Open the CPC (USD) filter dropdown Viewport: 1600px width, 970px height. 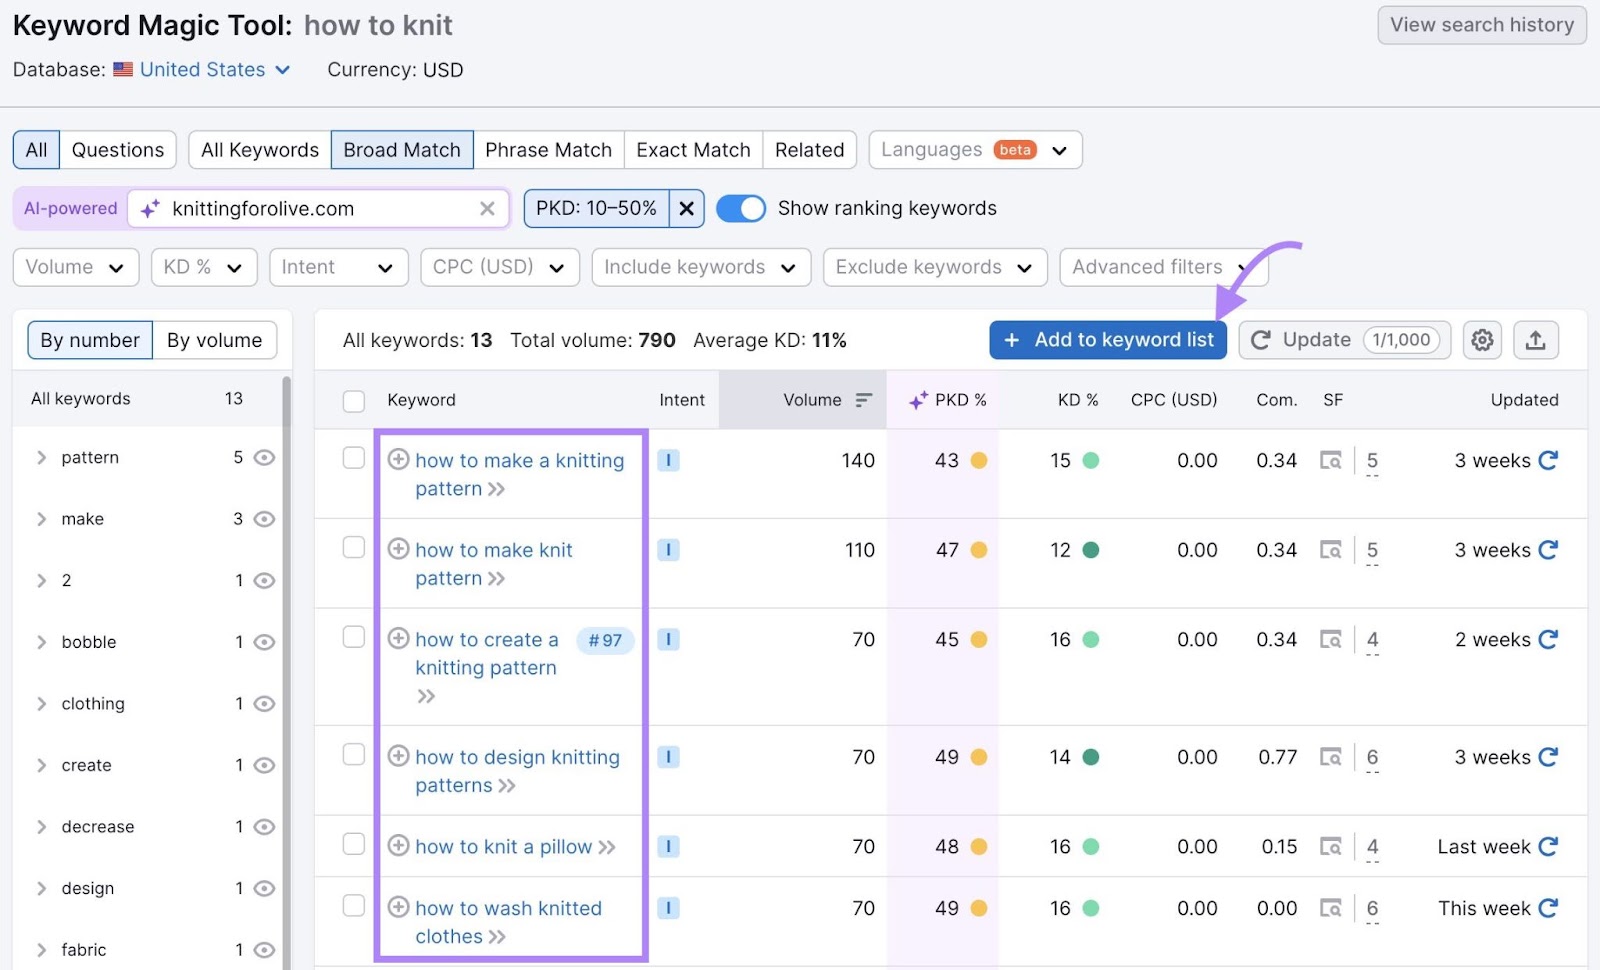point(500,267)
